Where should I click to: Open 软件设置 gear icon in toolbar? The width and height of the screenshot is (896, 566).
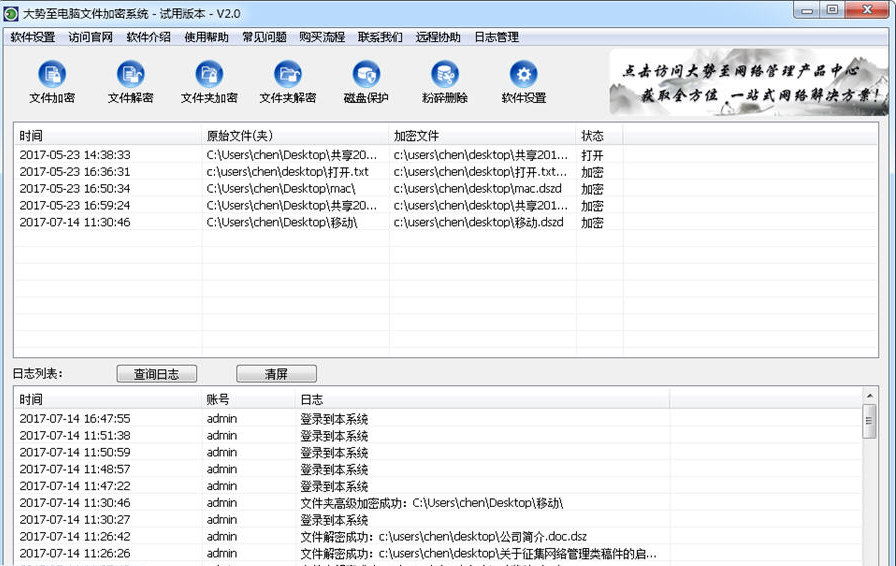[523, 75]
